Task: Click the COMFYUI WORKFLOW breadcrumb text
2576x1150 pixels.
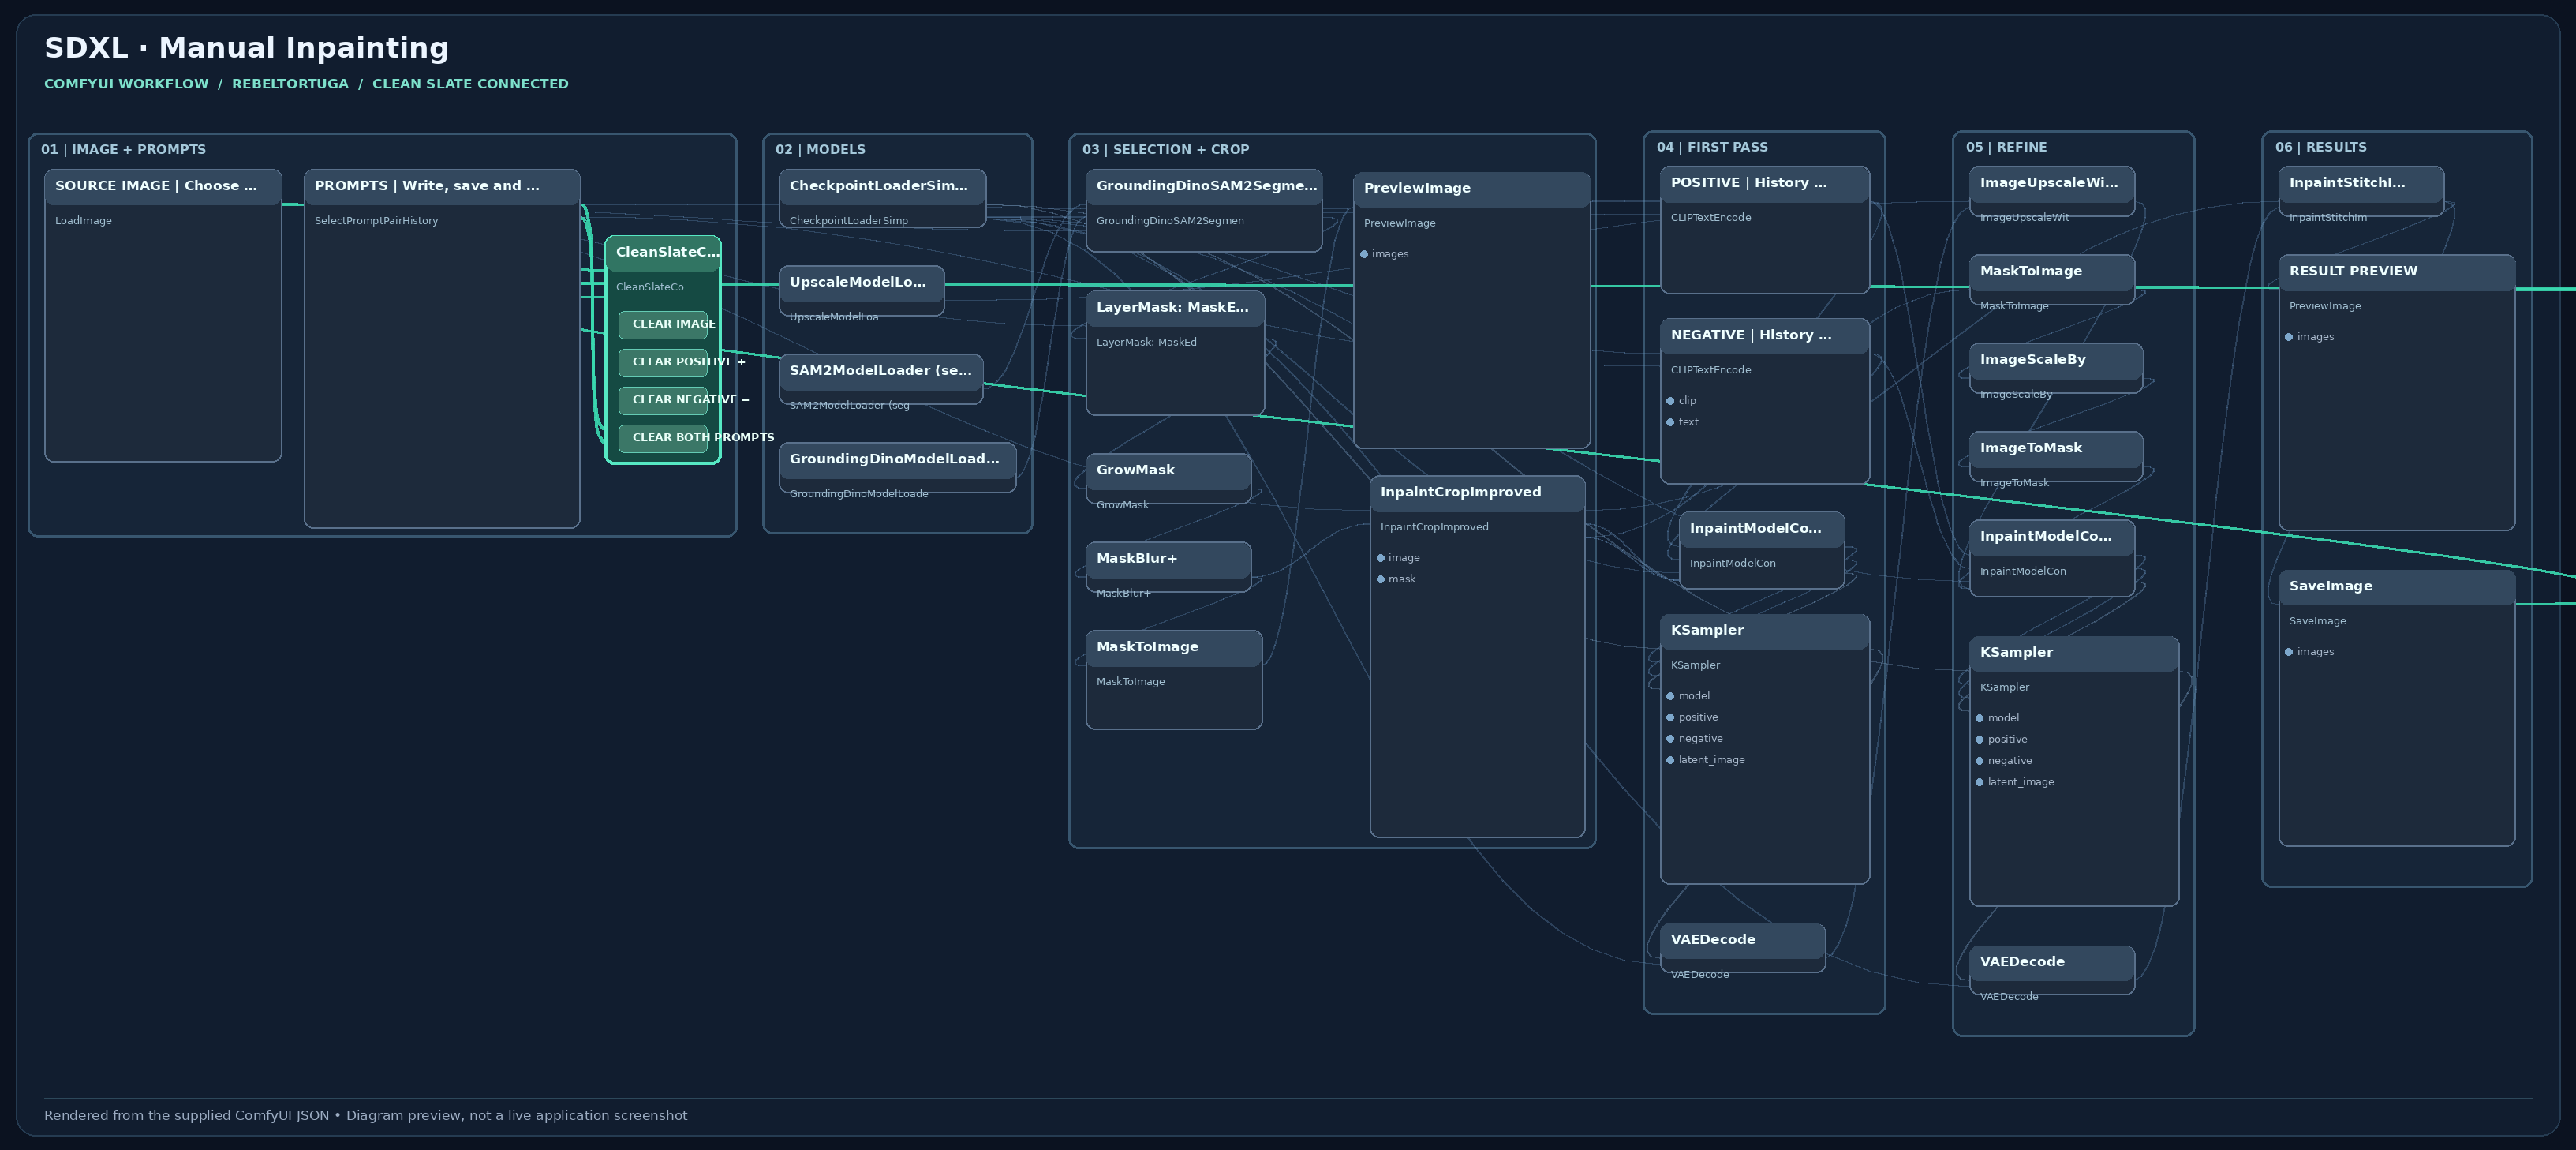Action: pos(126,84)
